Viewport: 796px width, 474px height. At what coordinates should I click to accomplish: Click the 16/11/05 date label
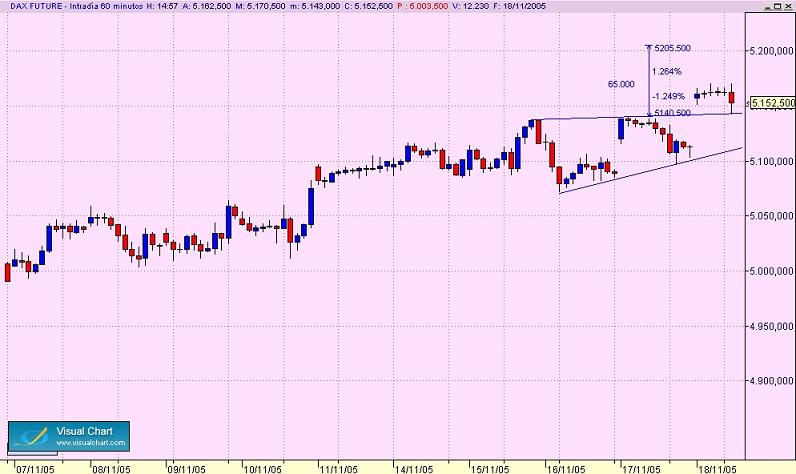point(566,469)
